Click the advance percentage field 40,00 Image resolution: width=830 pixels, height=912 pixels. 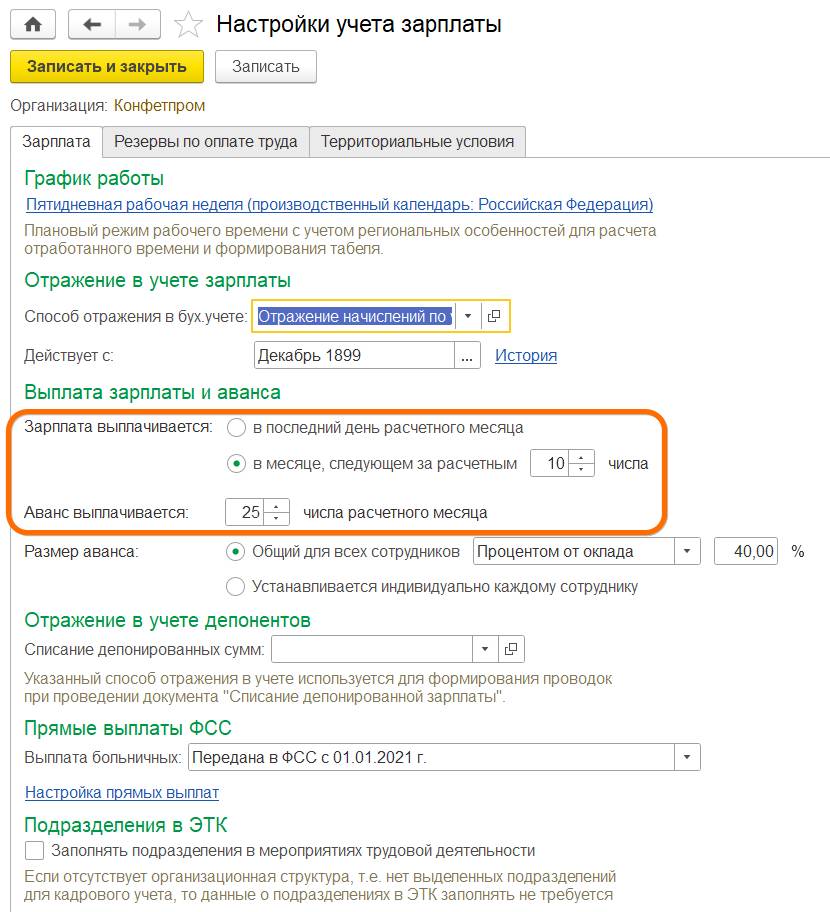coord(746,551)
